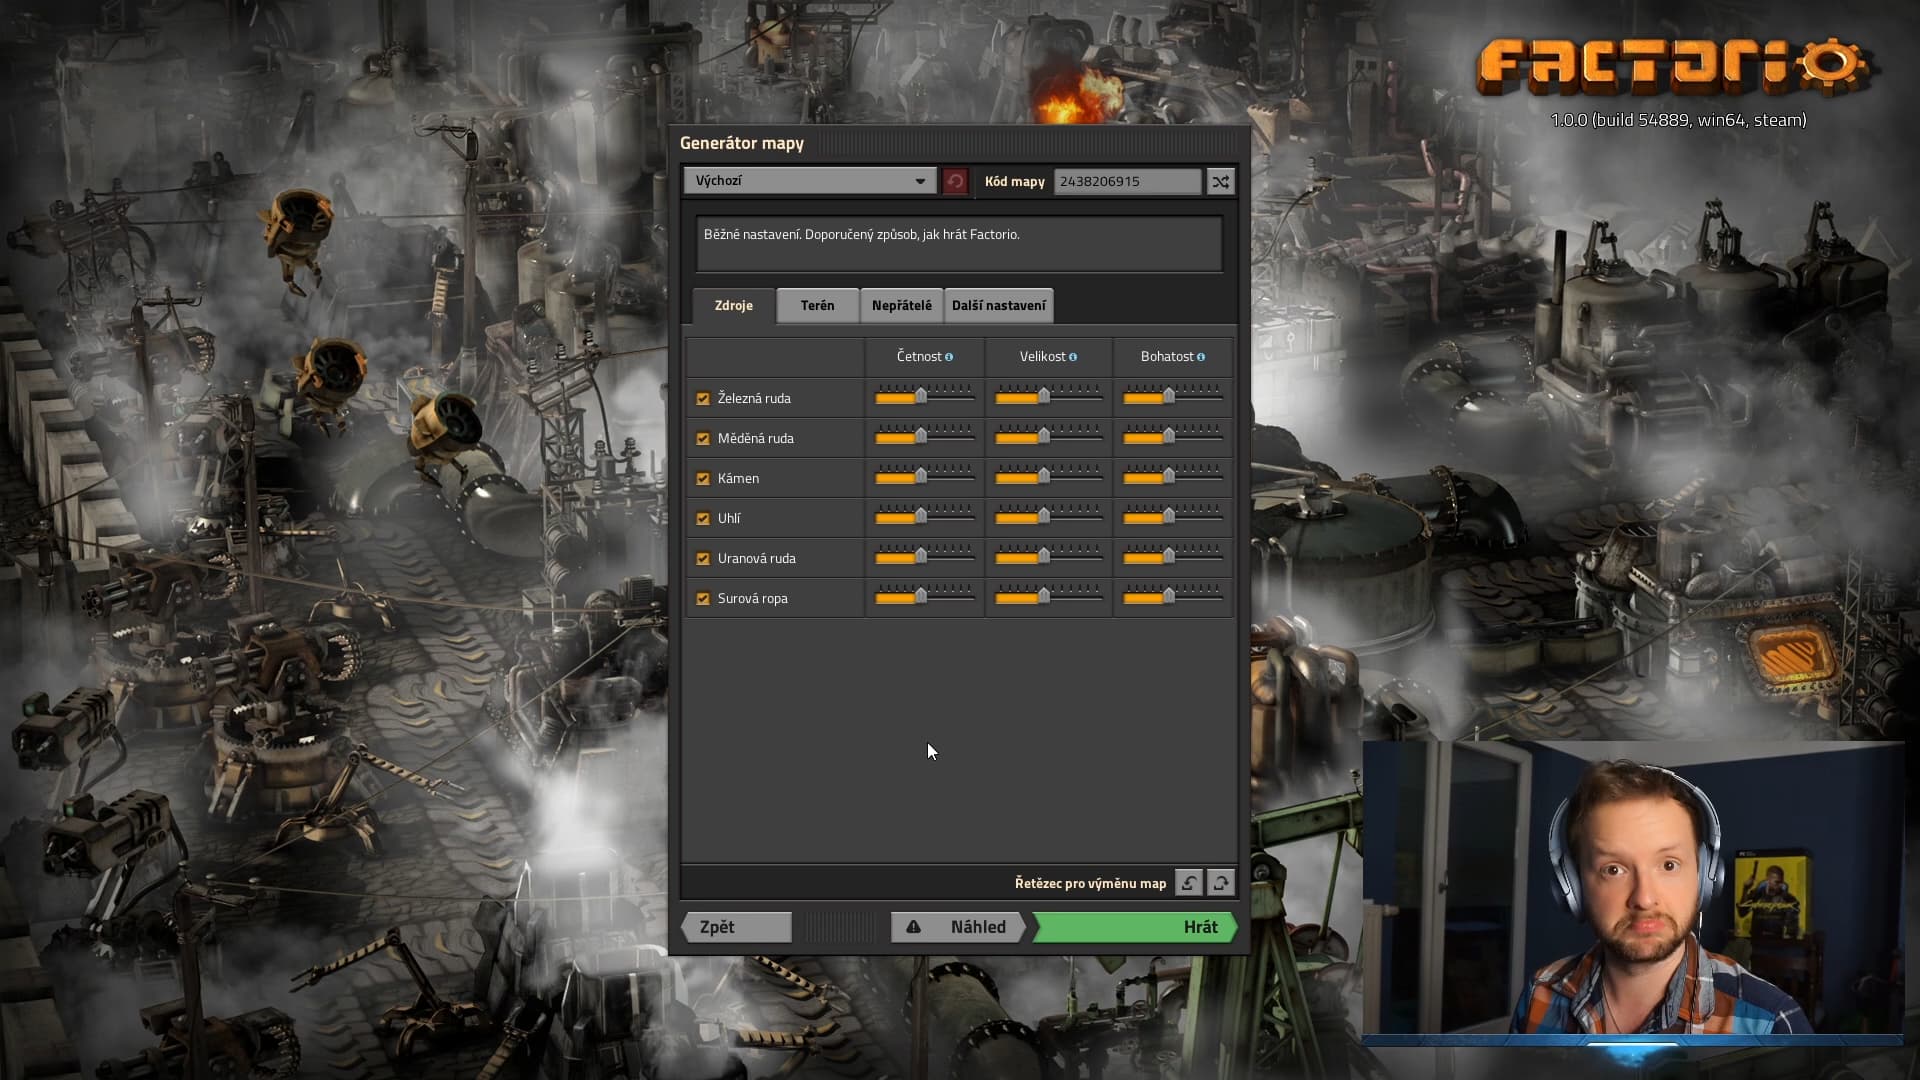The width and height of the screenshot is (1920, 1080).
Task: Open the Další nastavení tab
Action: [x=998, y=305]
